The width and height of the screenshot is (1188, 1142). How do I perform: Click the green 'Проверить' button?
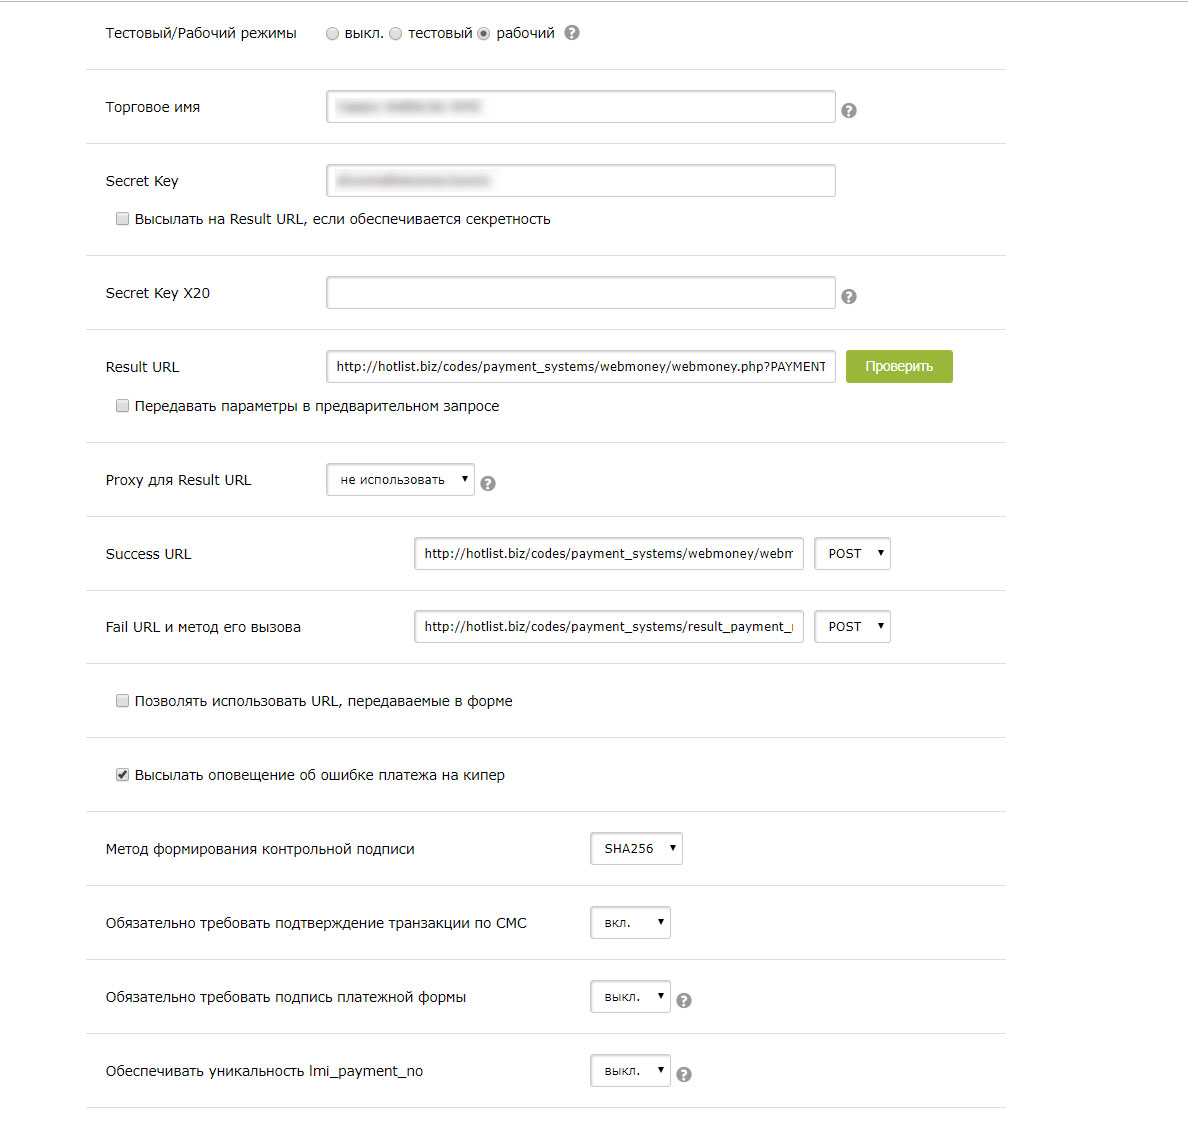pyautogui.click(x=899, y=367)
